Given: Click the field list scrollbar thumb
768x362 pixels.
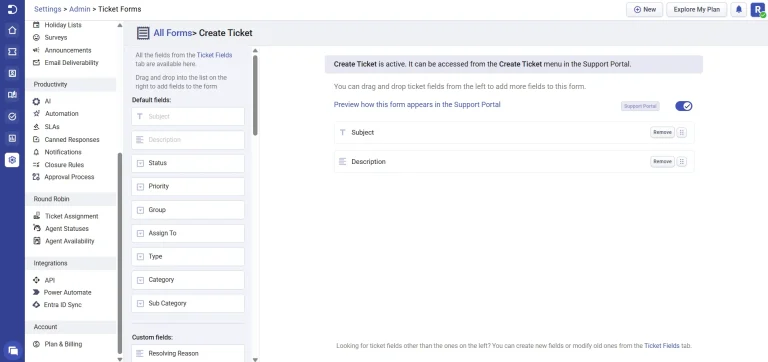Looking at the screenshot, I should (x=255, y=96).
